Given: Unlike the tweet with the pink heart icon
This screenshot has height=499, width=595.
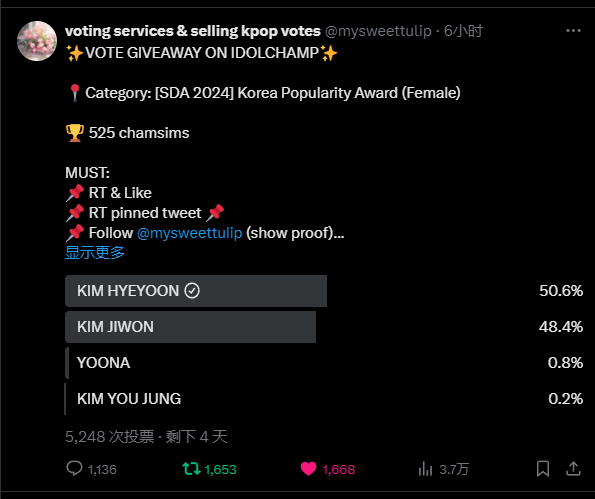Looking at the screenshot, I should 308,469.
